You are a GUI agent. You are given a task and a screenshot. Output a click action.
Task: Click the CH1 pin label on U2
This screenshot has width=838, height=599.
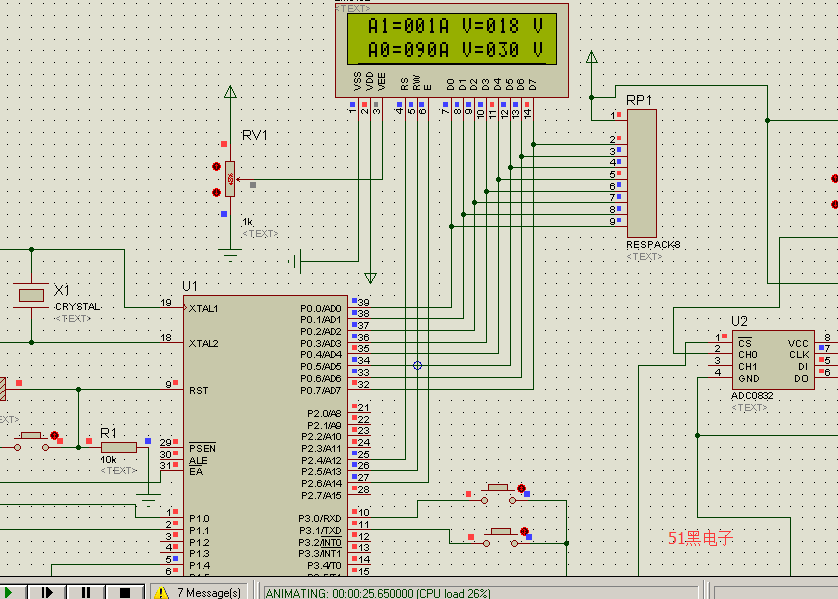pyautogui.click(x=748, y=367)
